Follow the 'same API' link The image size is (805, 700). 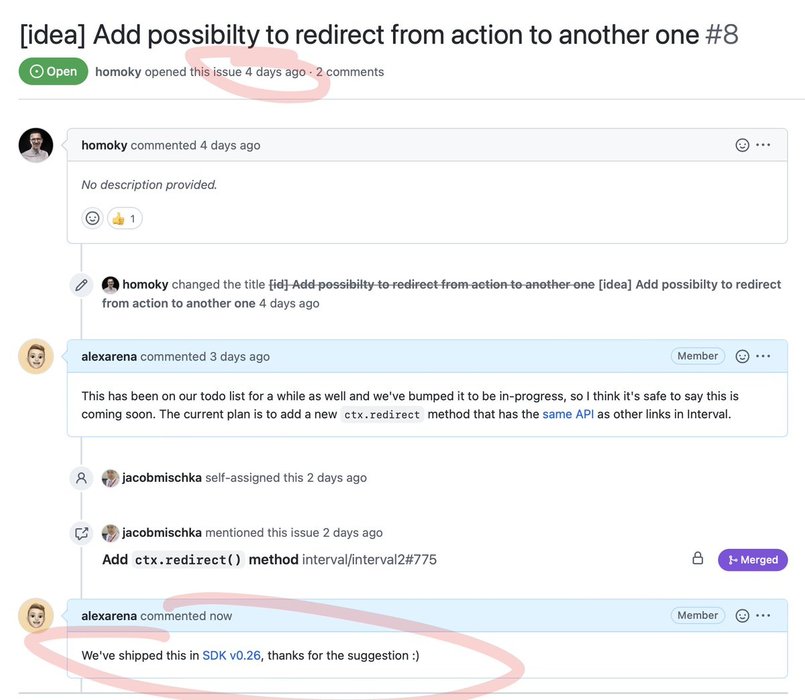pyautogui.click(x=568, y=413)
